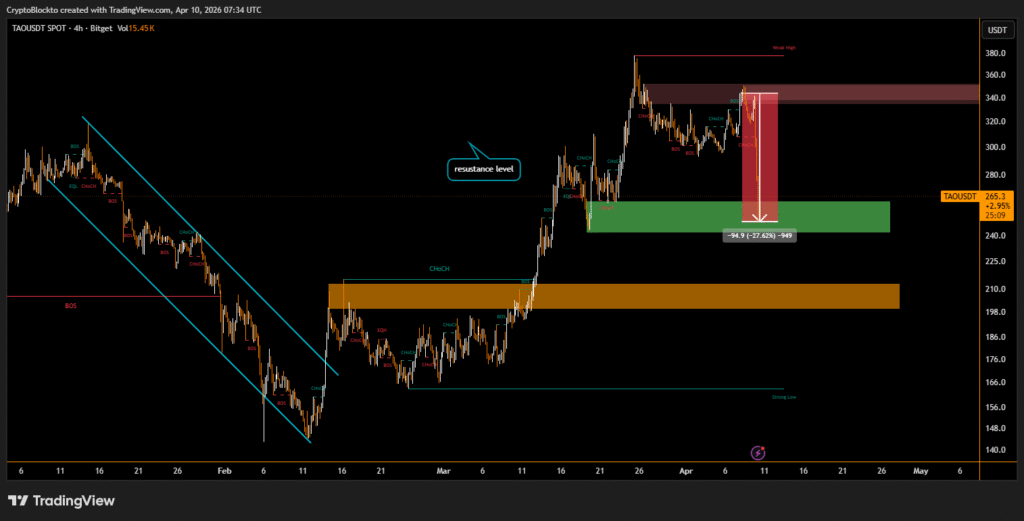The height and width of the screenshot is (521, 1024).
Task: Click the purple lightning bolt icon
Action: click(x=758, y=452)
